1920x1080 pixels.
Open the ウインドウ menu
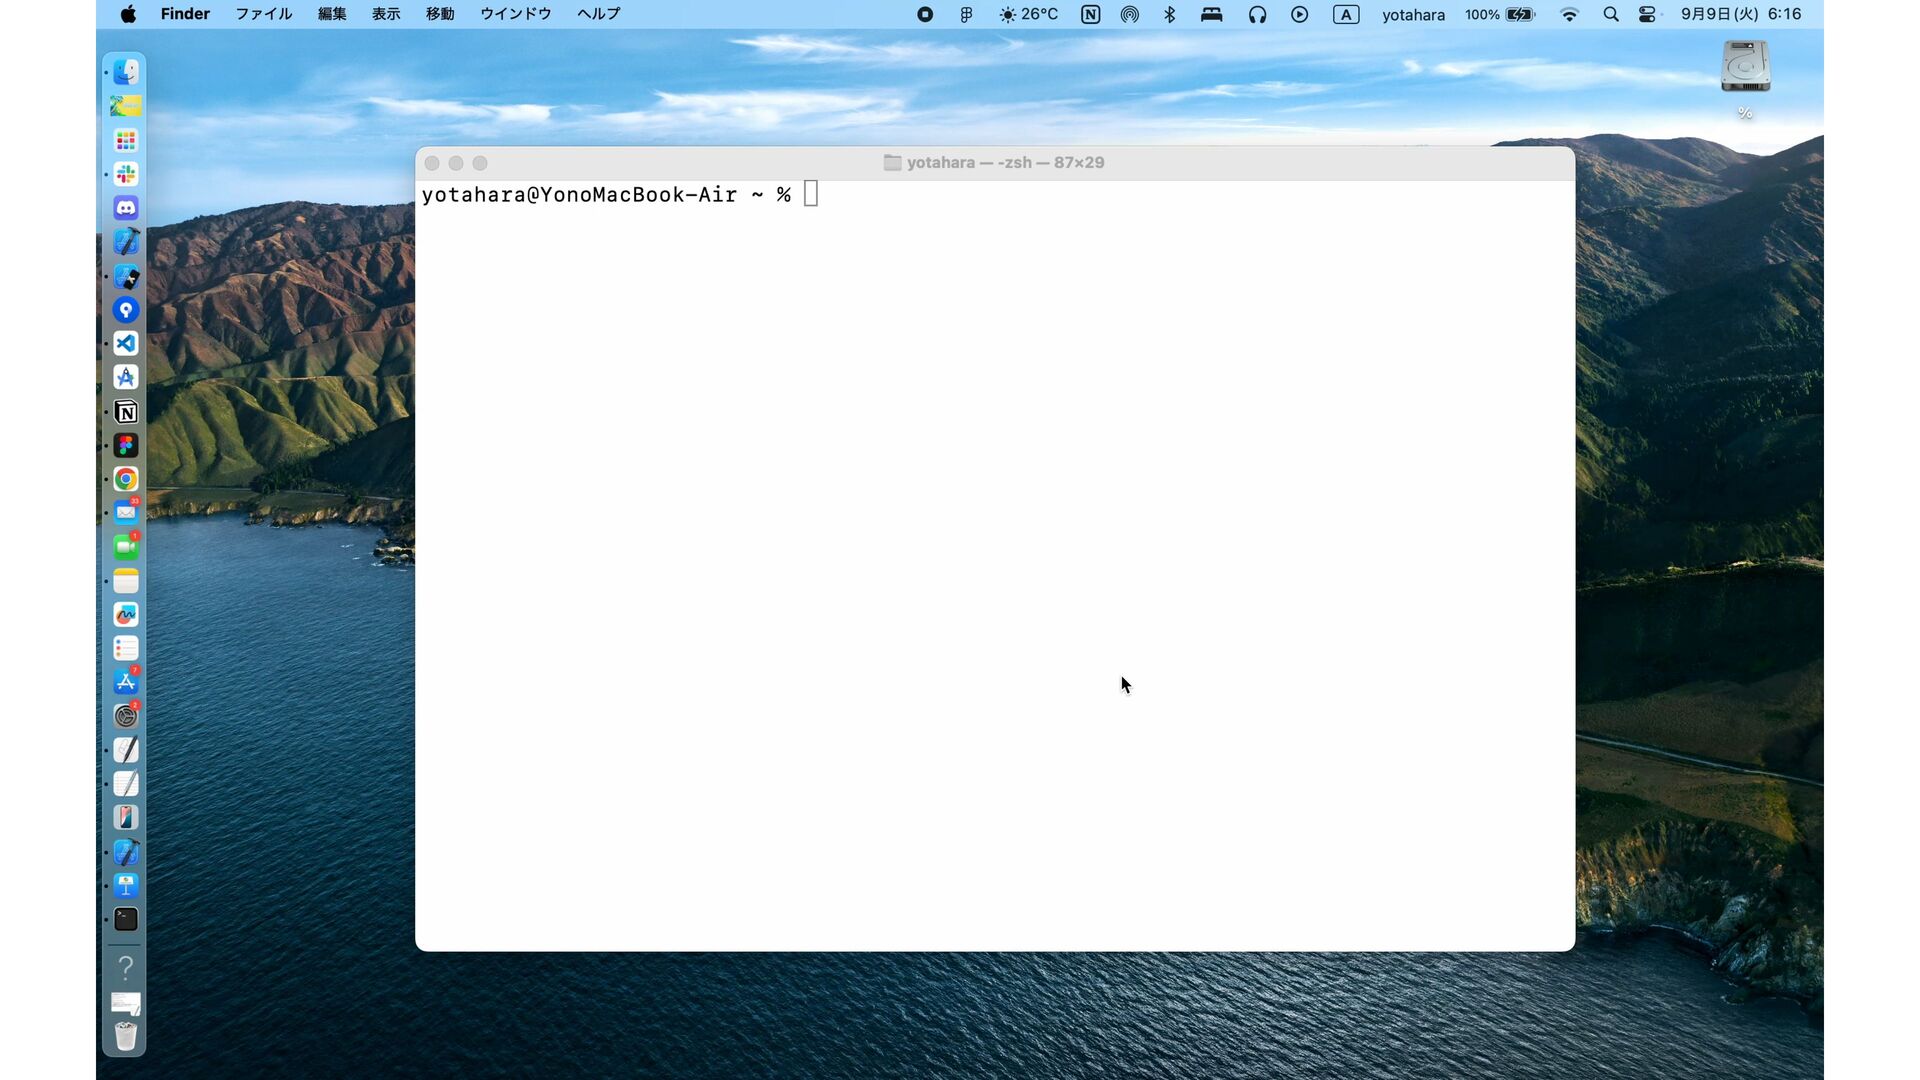515,14
